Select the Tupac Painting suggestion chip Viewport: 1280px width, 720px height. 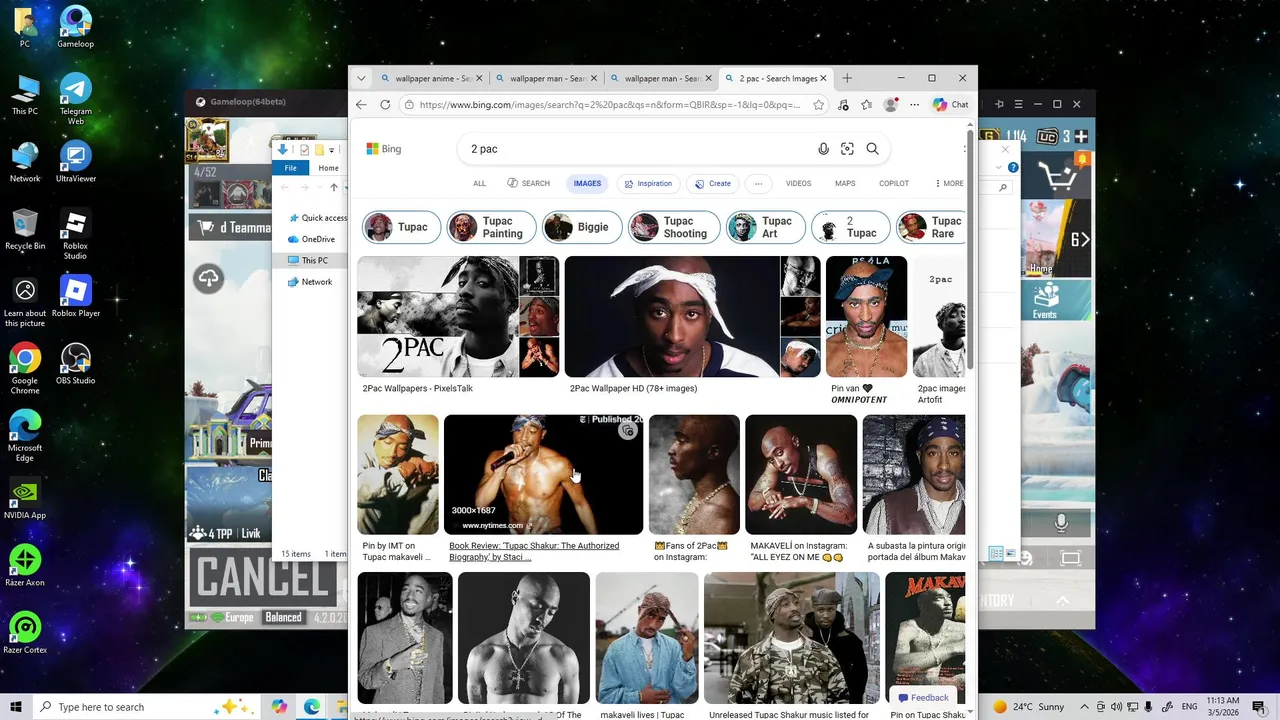[491, 227]
